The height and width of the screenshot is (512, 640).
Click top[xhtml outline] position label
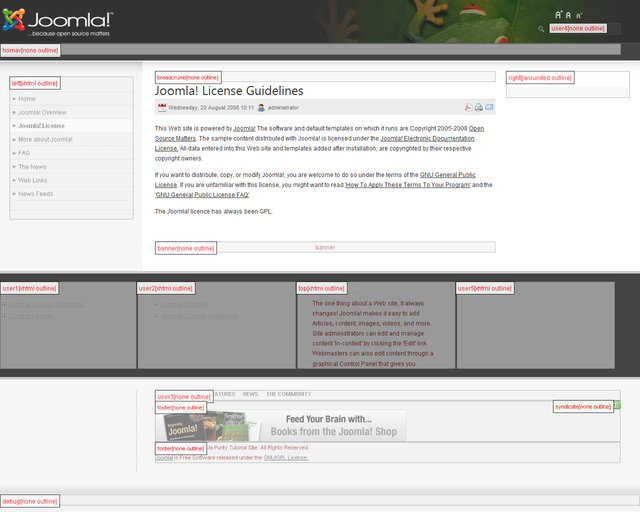[322, 288]
